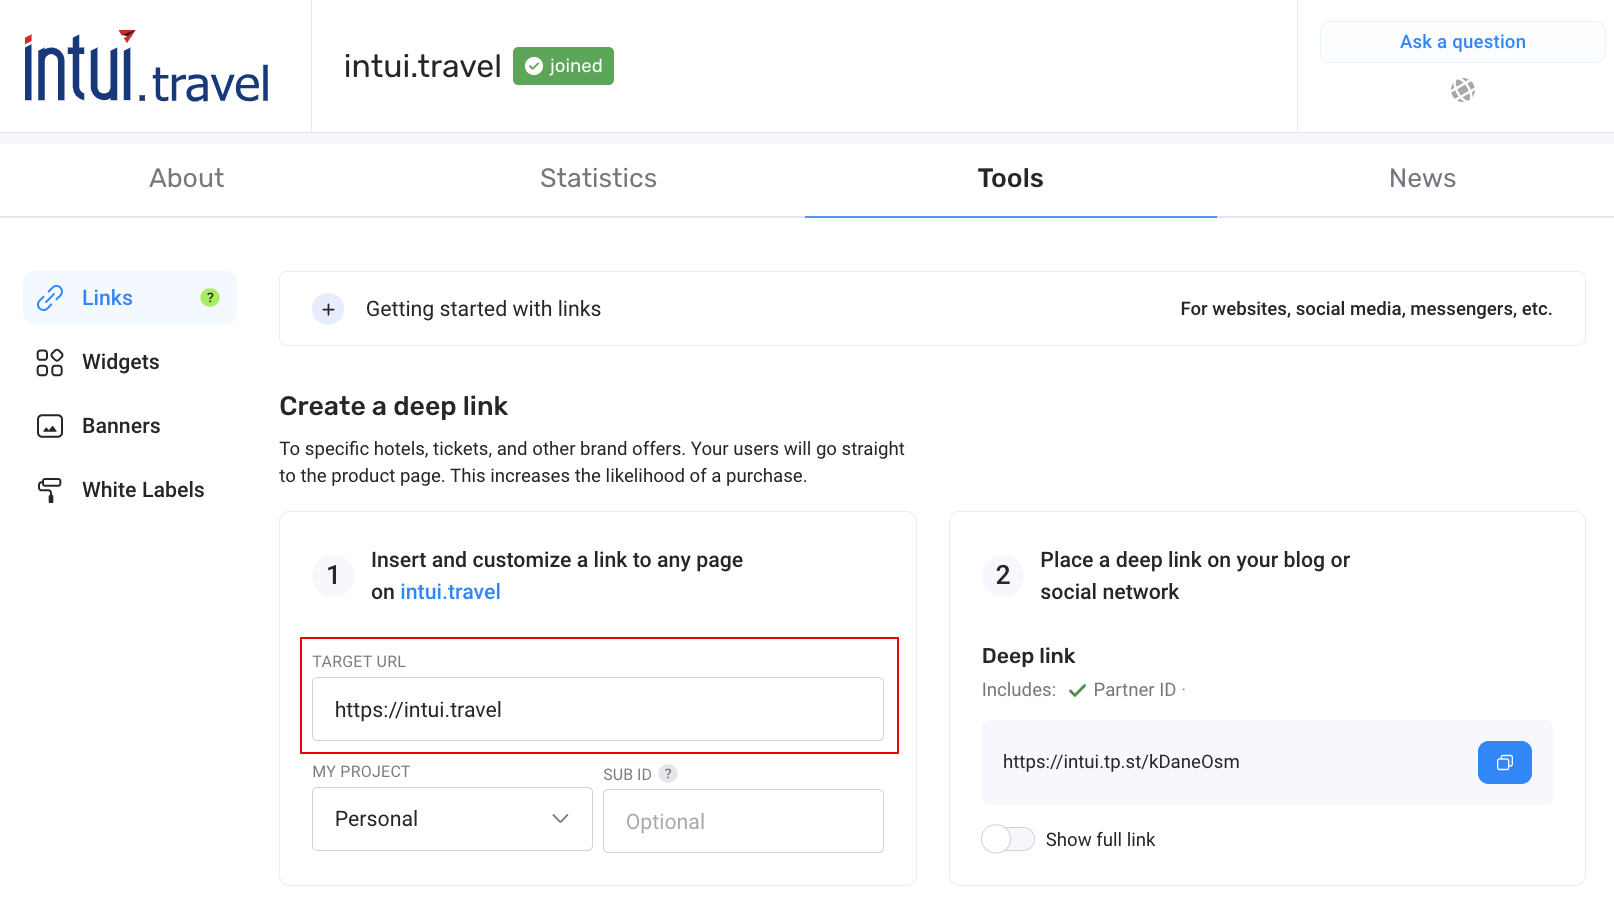This screenshot has width=1614, height=904.
Task: Click the Sub ID help question mark icon
Action: coord(668,773)
